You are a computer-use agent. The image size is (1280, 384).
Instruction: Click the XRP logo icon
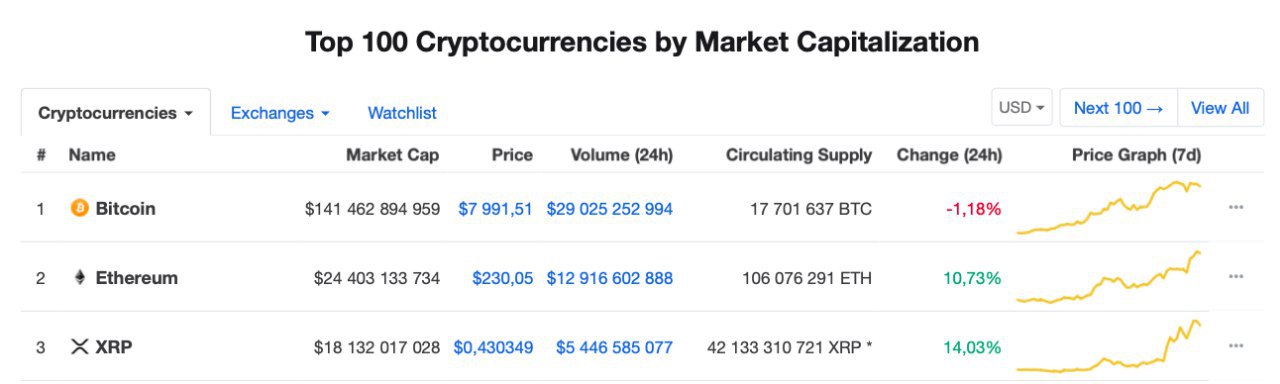tap(80, 348)
